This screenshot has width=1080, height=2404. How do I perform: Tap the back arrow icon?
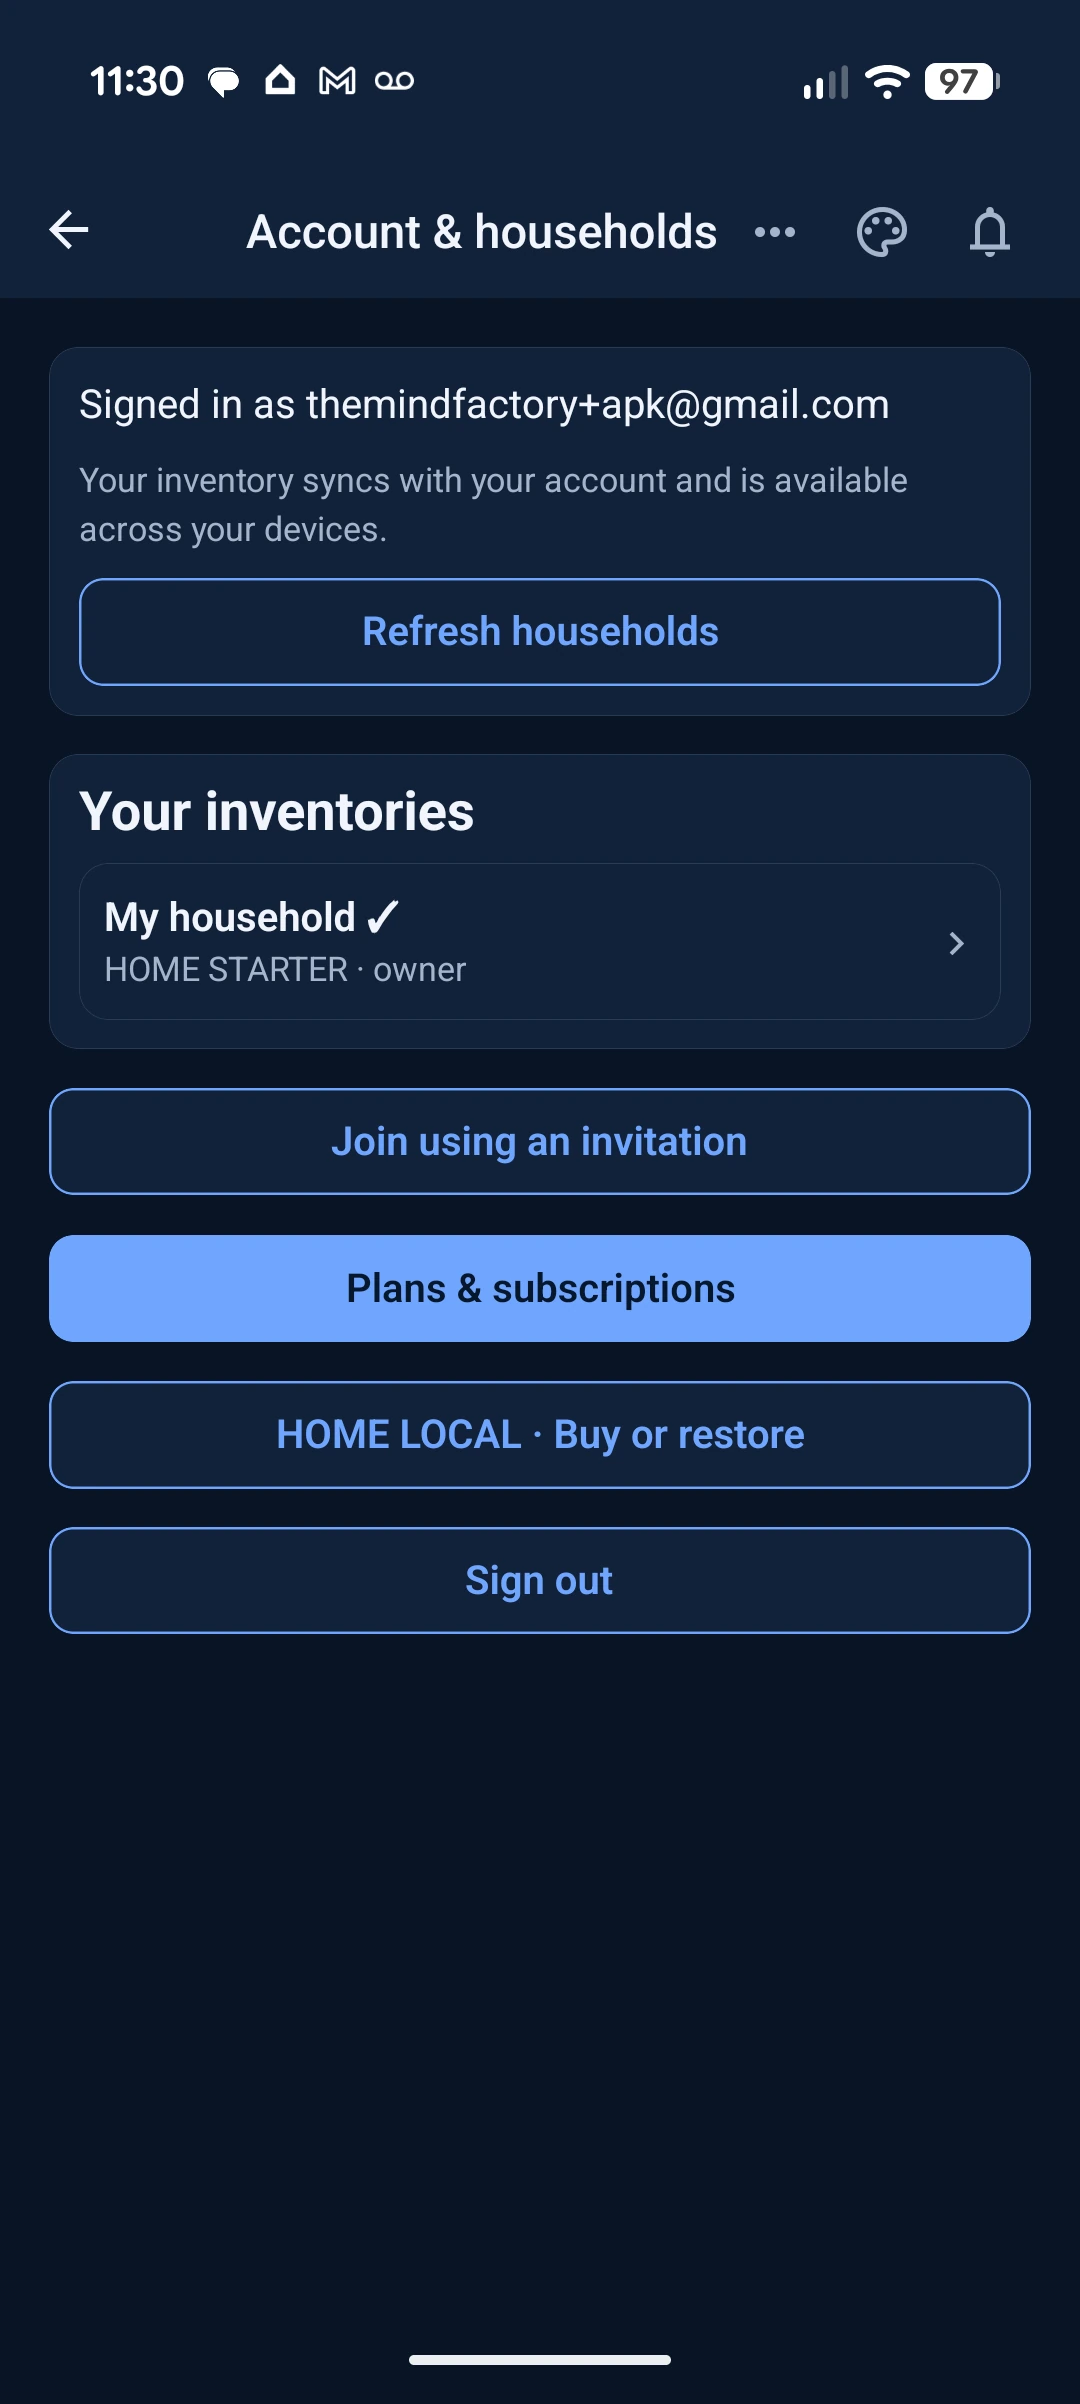(69, 230)
